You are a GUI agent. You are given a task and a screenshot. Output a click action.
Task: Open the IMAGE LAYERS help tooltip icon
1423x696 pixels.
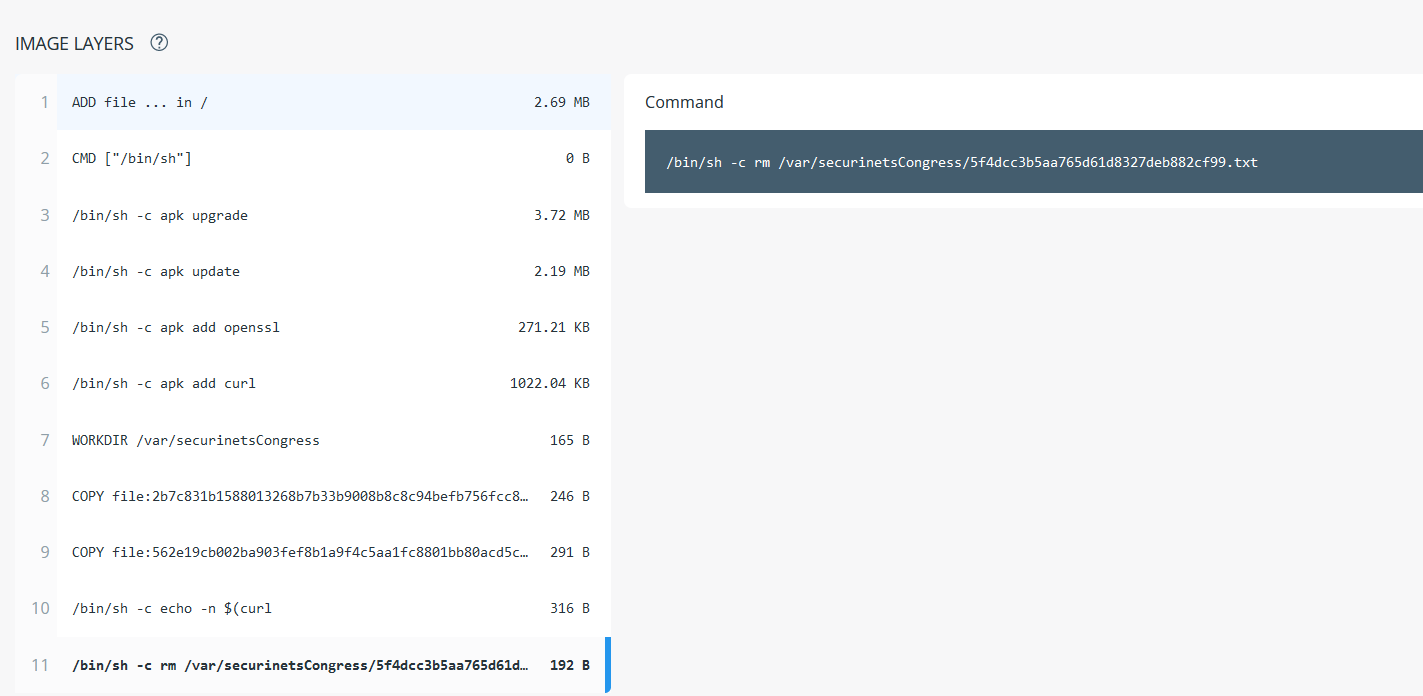(x=159, y=43)
